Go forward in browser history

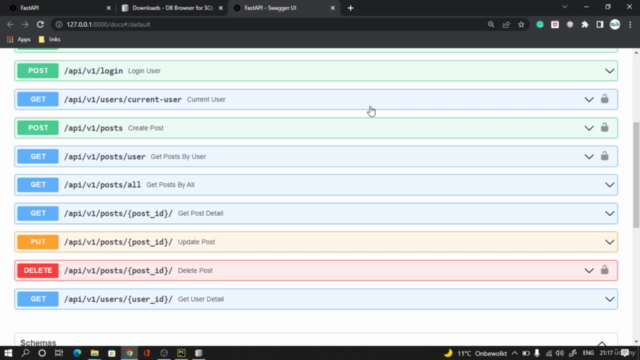point(25,24)
